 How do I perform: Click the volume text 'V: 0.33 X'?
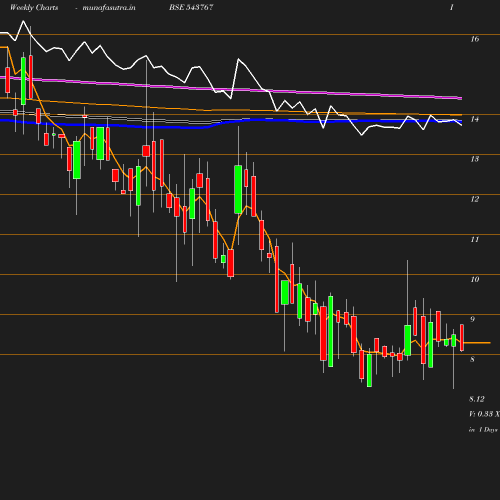(x=484, y=414)
